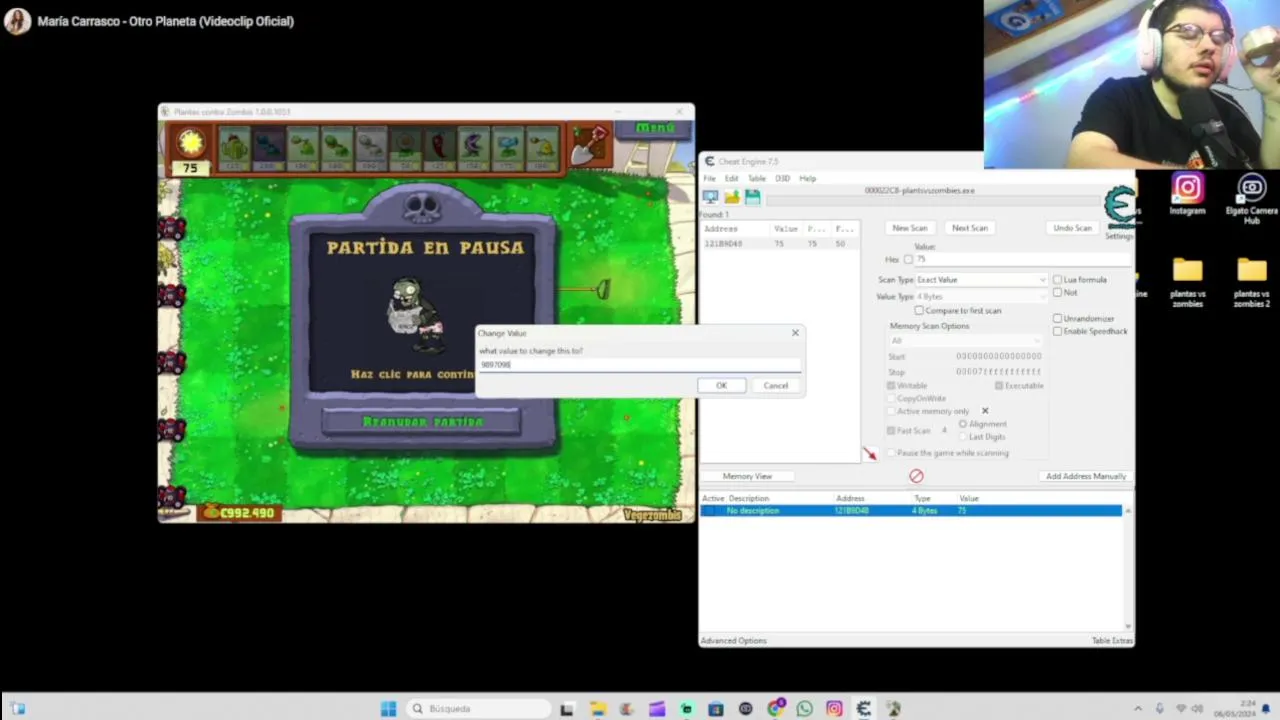Toggle the Not checkbox
Screen dimensions: 1280x720
pos(1058,292)
